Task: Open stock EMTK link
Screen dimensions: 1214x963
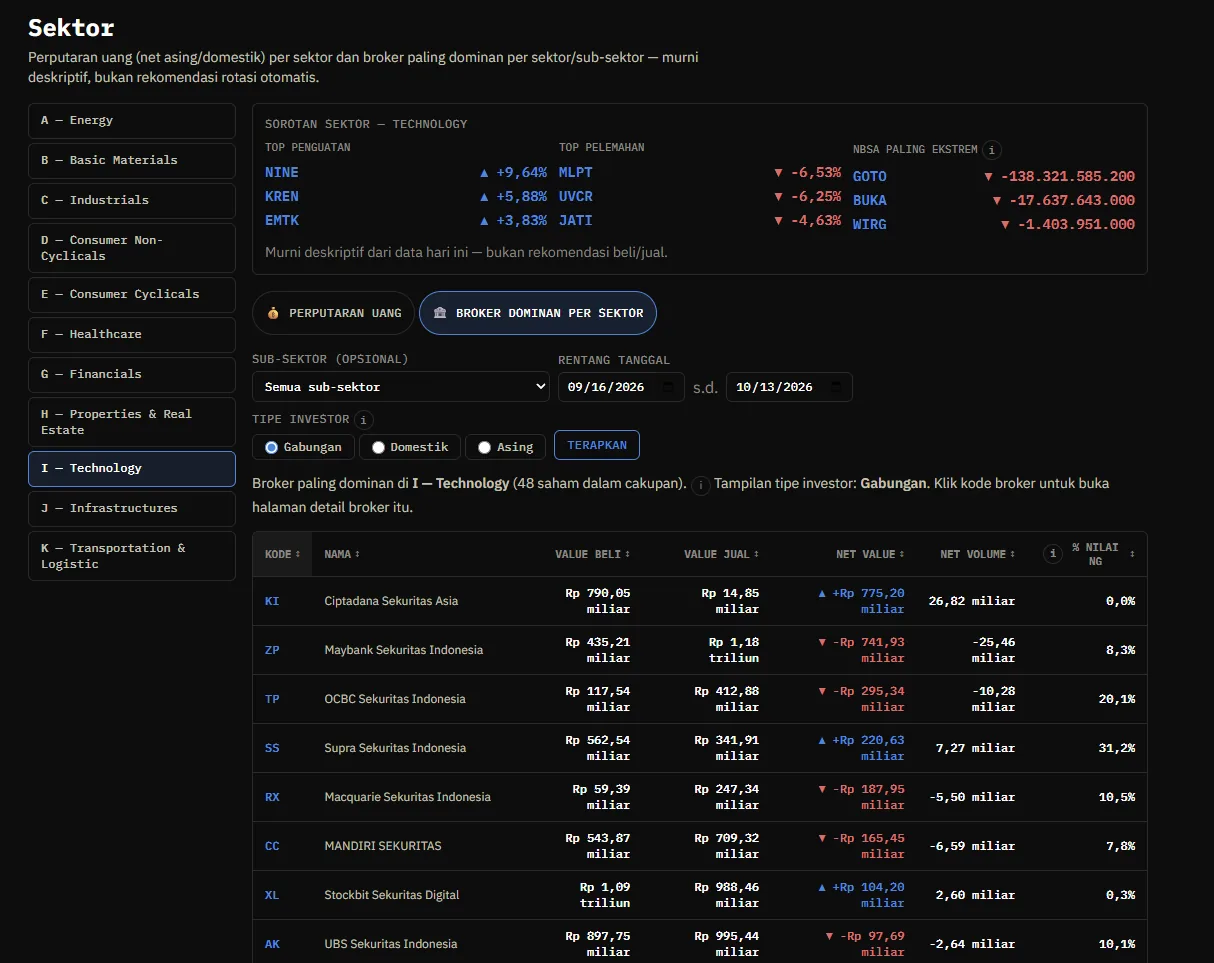Action: point(282,220)
